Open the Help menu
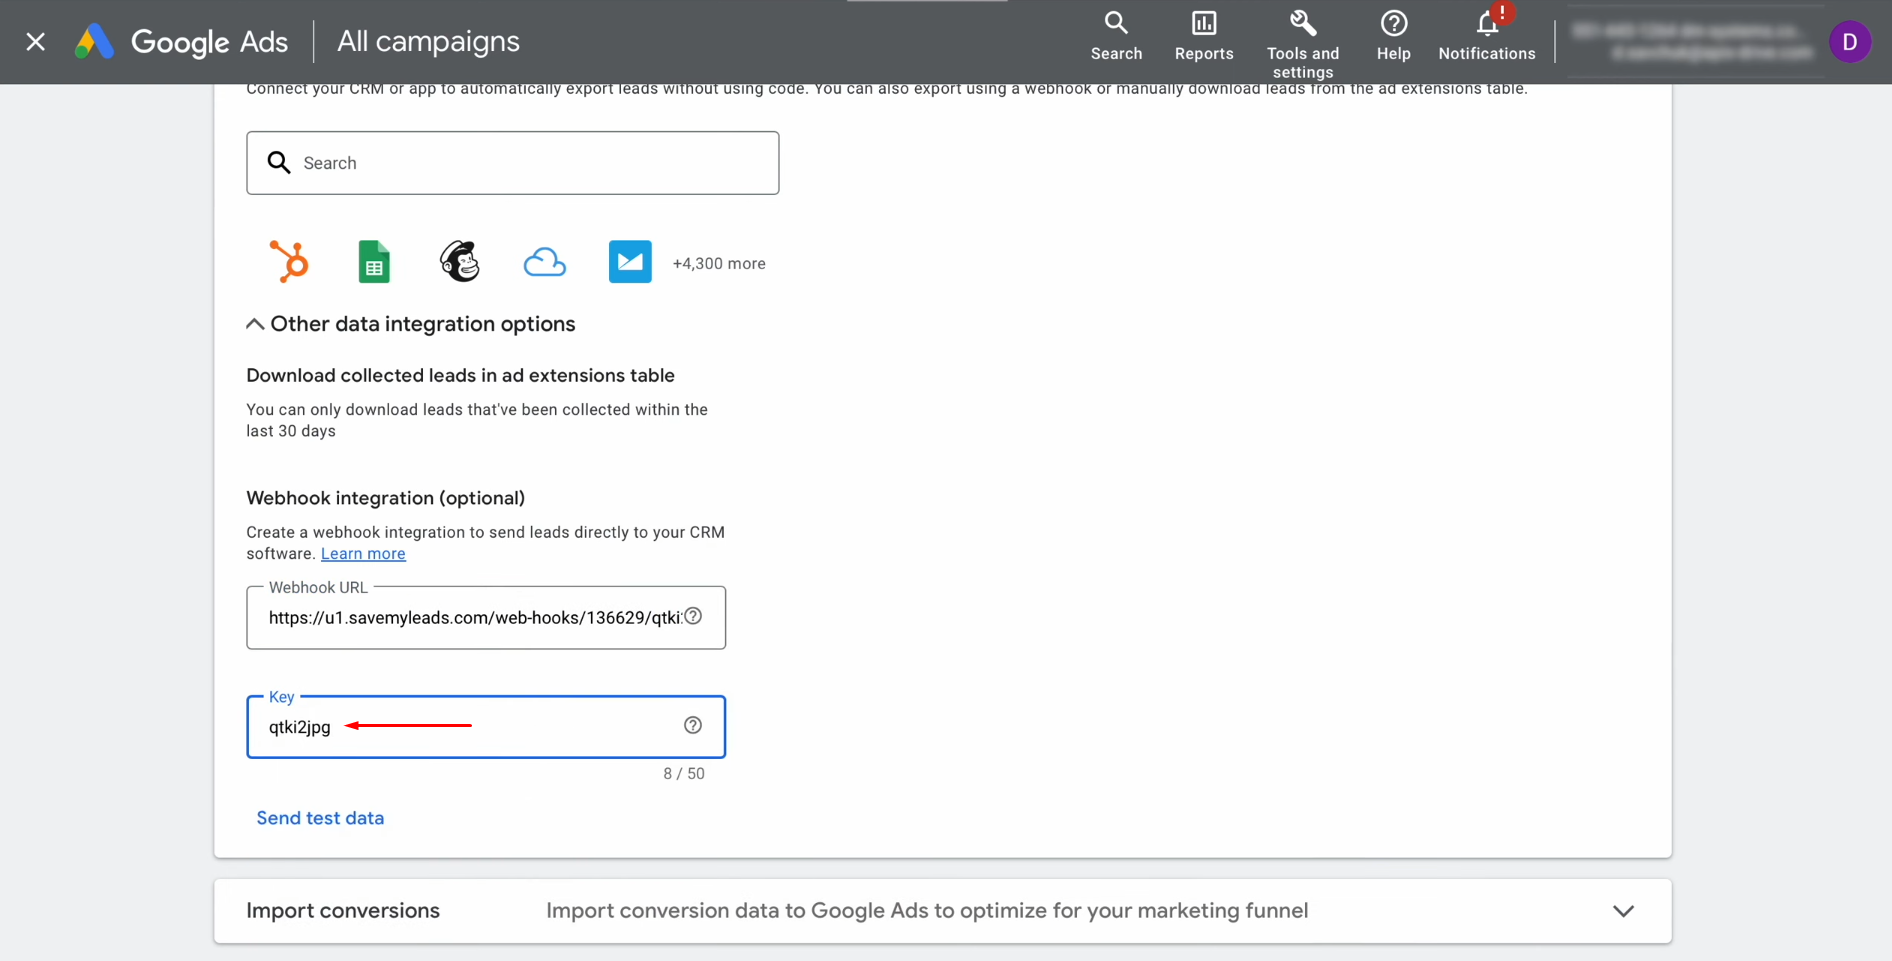Viewport: 1892px width, 961px height. pos(1393,37)
